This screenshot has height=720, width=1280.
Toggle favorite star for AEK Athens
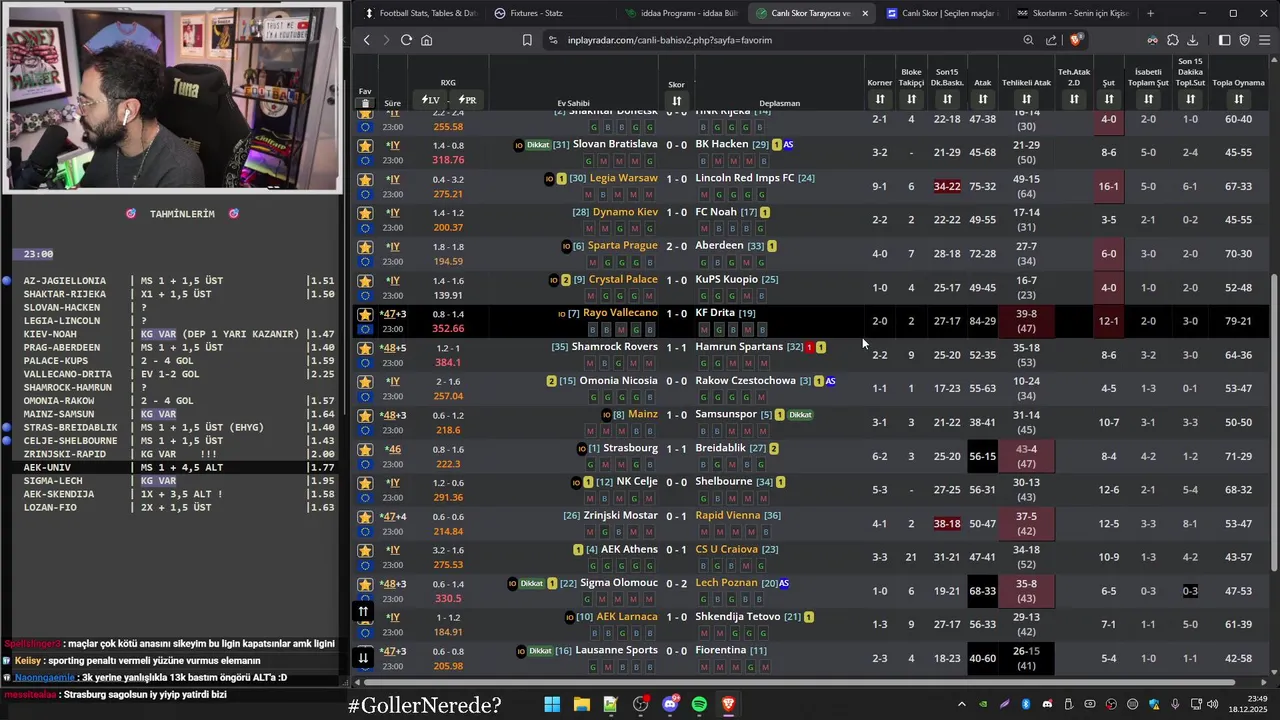coord(365,550)
